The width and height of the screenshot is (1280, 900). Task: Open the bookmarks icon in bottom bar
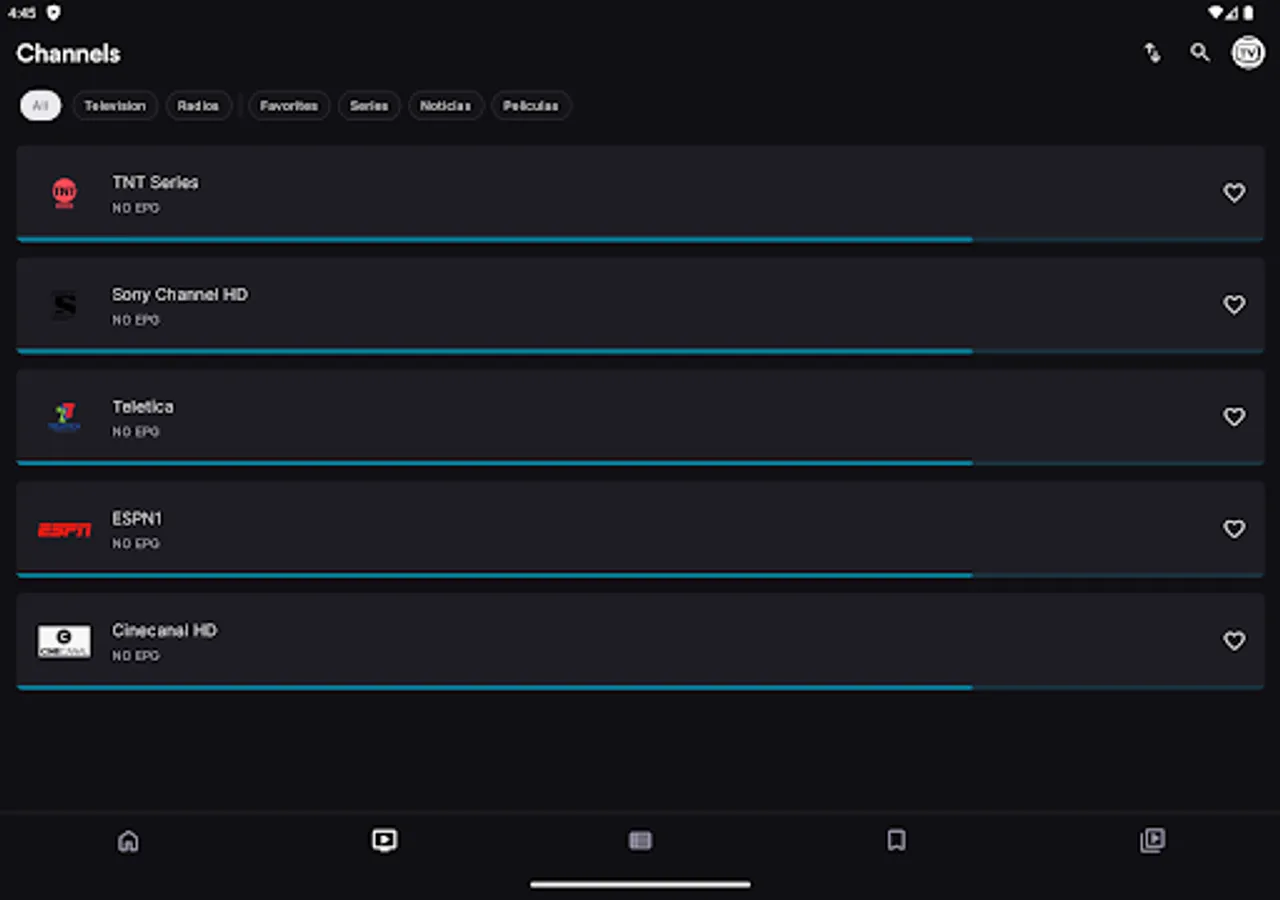(896, 841)
